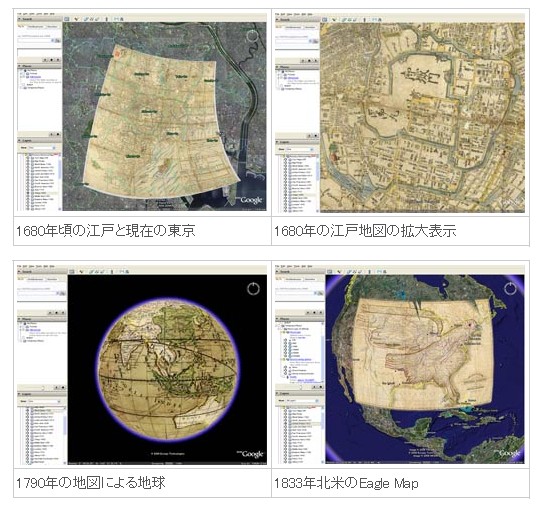Click the caption text 1680年の江戸地図の拡大表示
543x505 pixels.
coord(365,231)
